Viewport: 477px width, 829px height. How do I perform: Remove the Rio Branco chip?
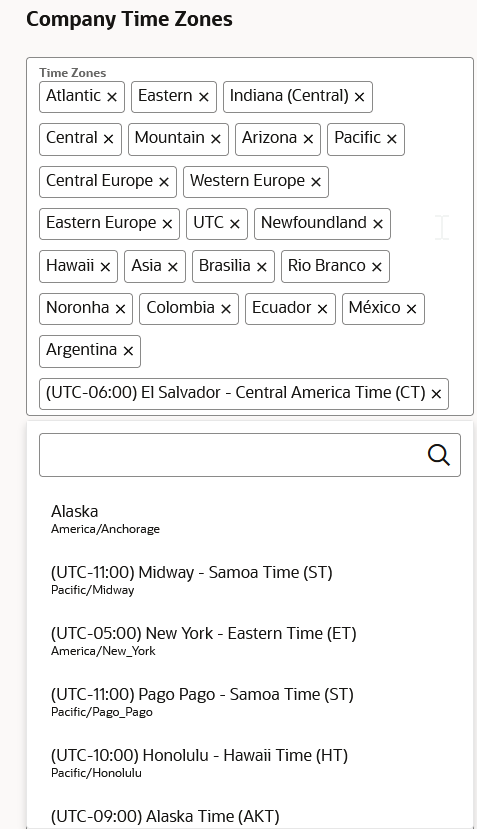[x=377, y=267]
